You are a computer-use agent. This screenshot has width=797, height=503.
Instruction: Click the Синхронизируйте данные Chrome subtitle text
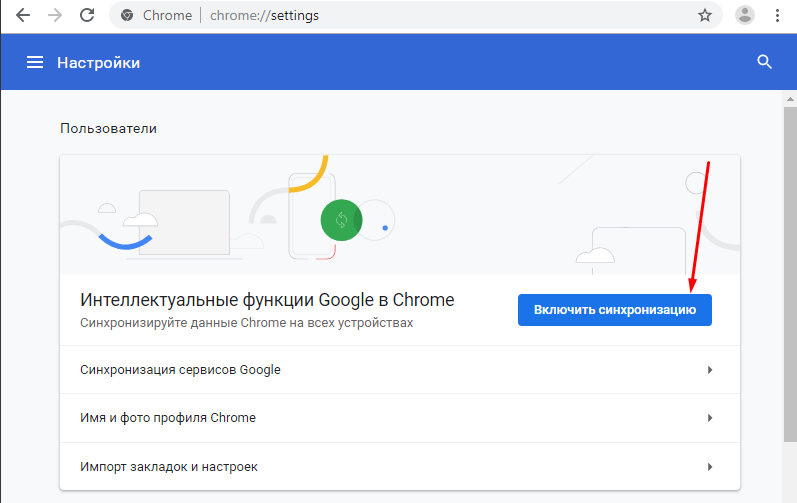[x=247, y=323]
